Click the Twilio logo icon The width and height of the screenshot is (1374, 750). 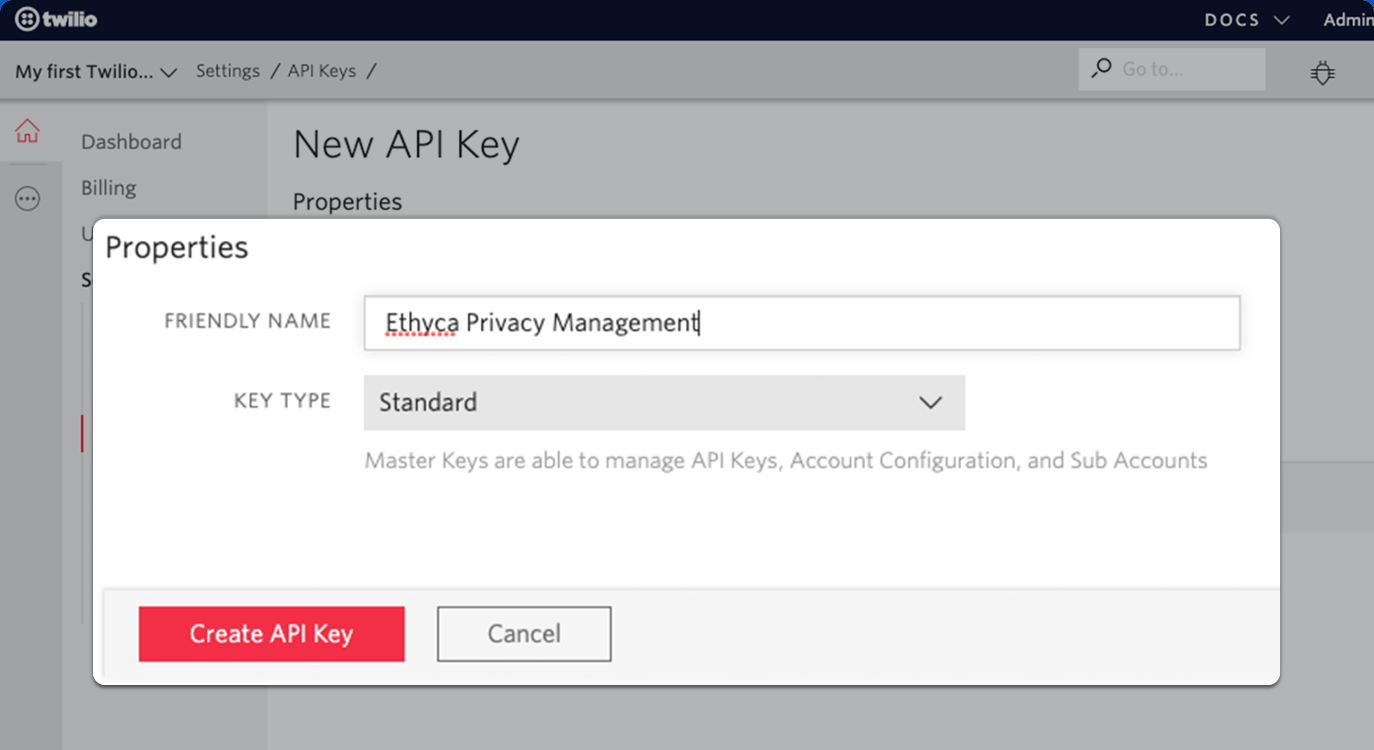[28, 19]
